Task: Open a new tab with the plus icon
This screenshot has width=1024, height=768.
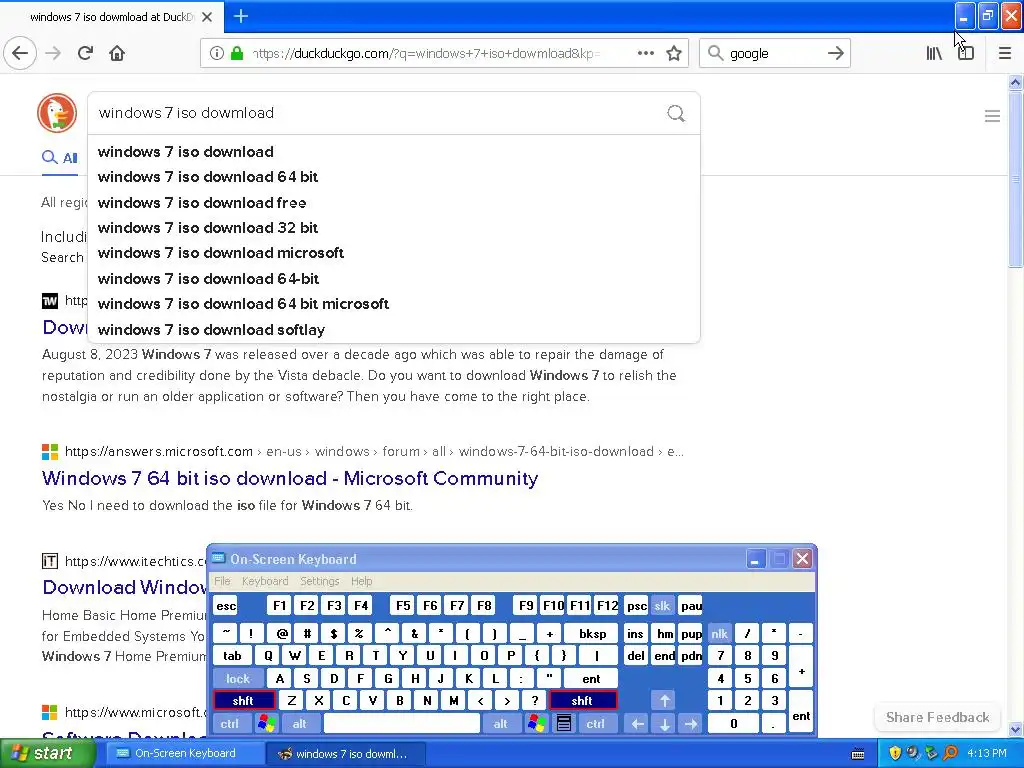Action: tap(240, 16)
